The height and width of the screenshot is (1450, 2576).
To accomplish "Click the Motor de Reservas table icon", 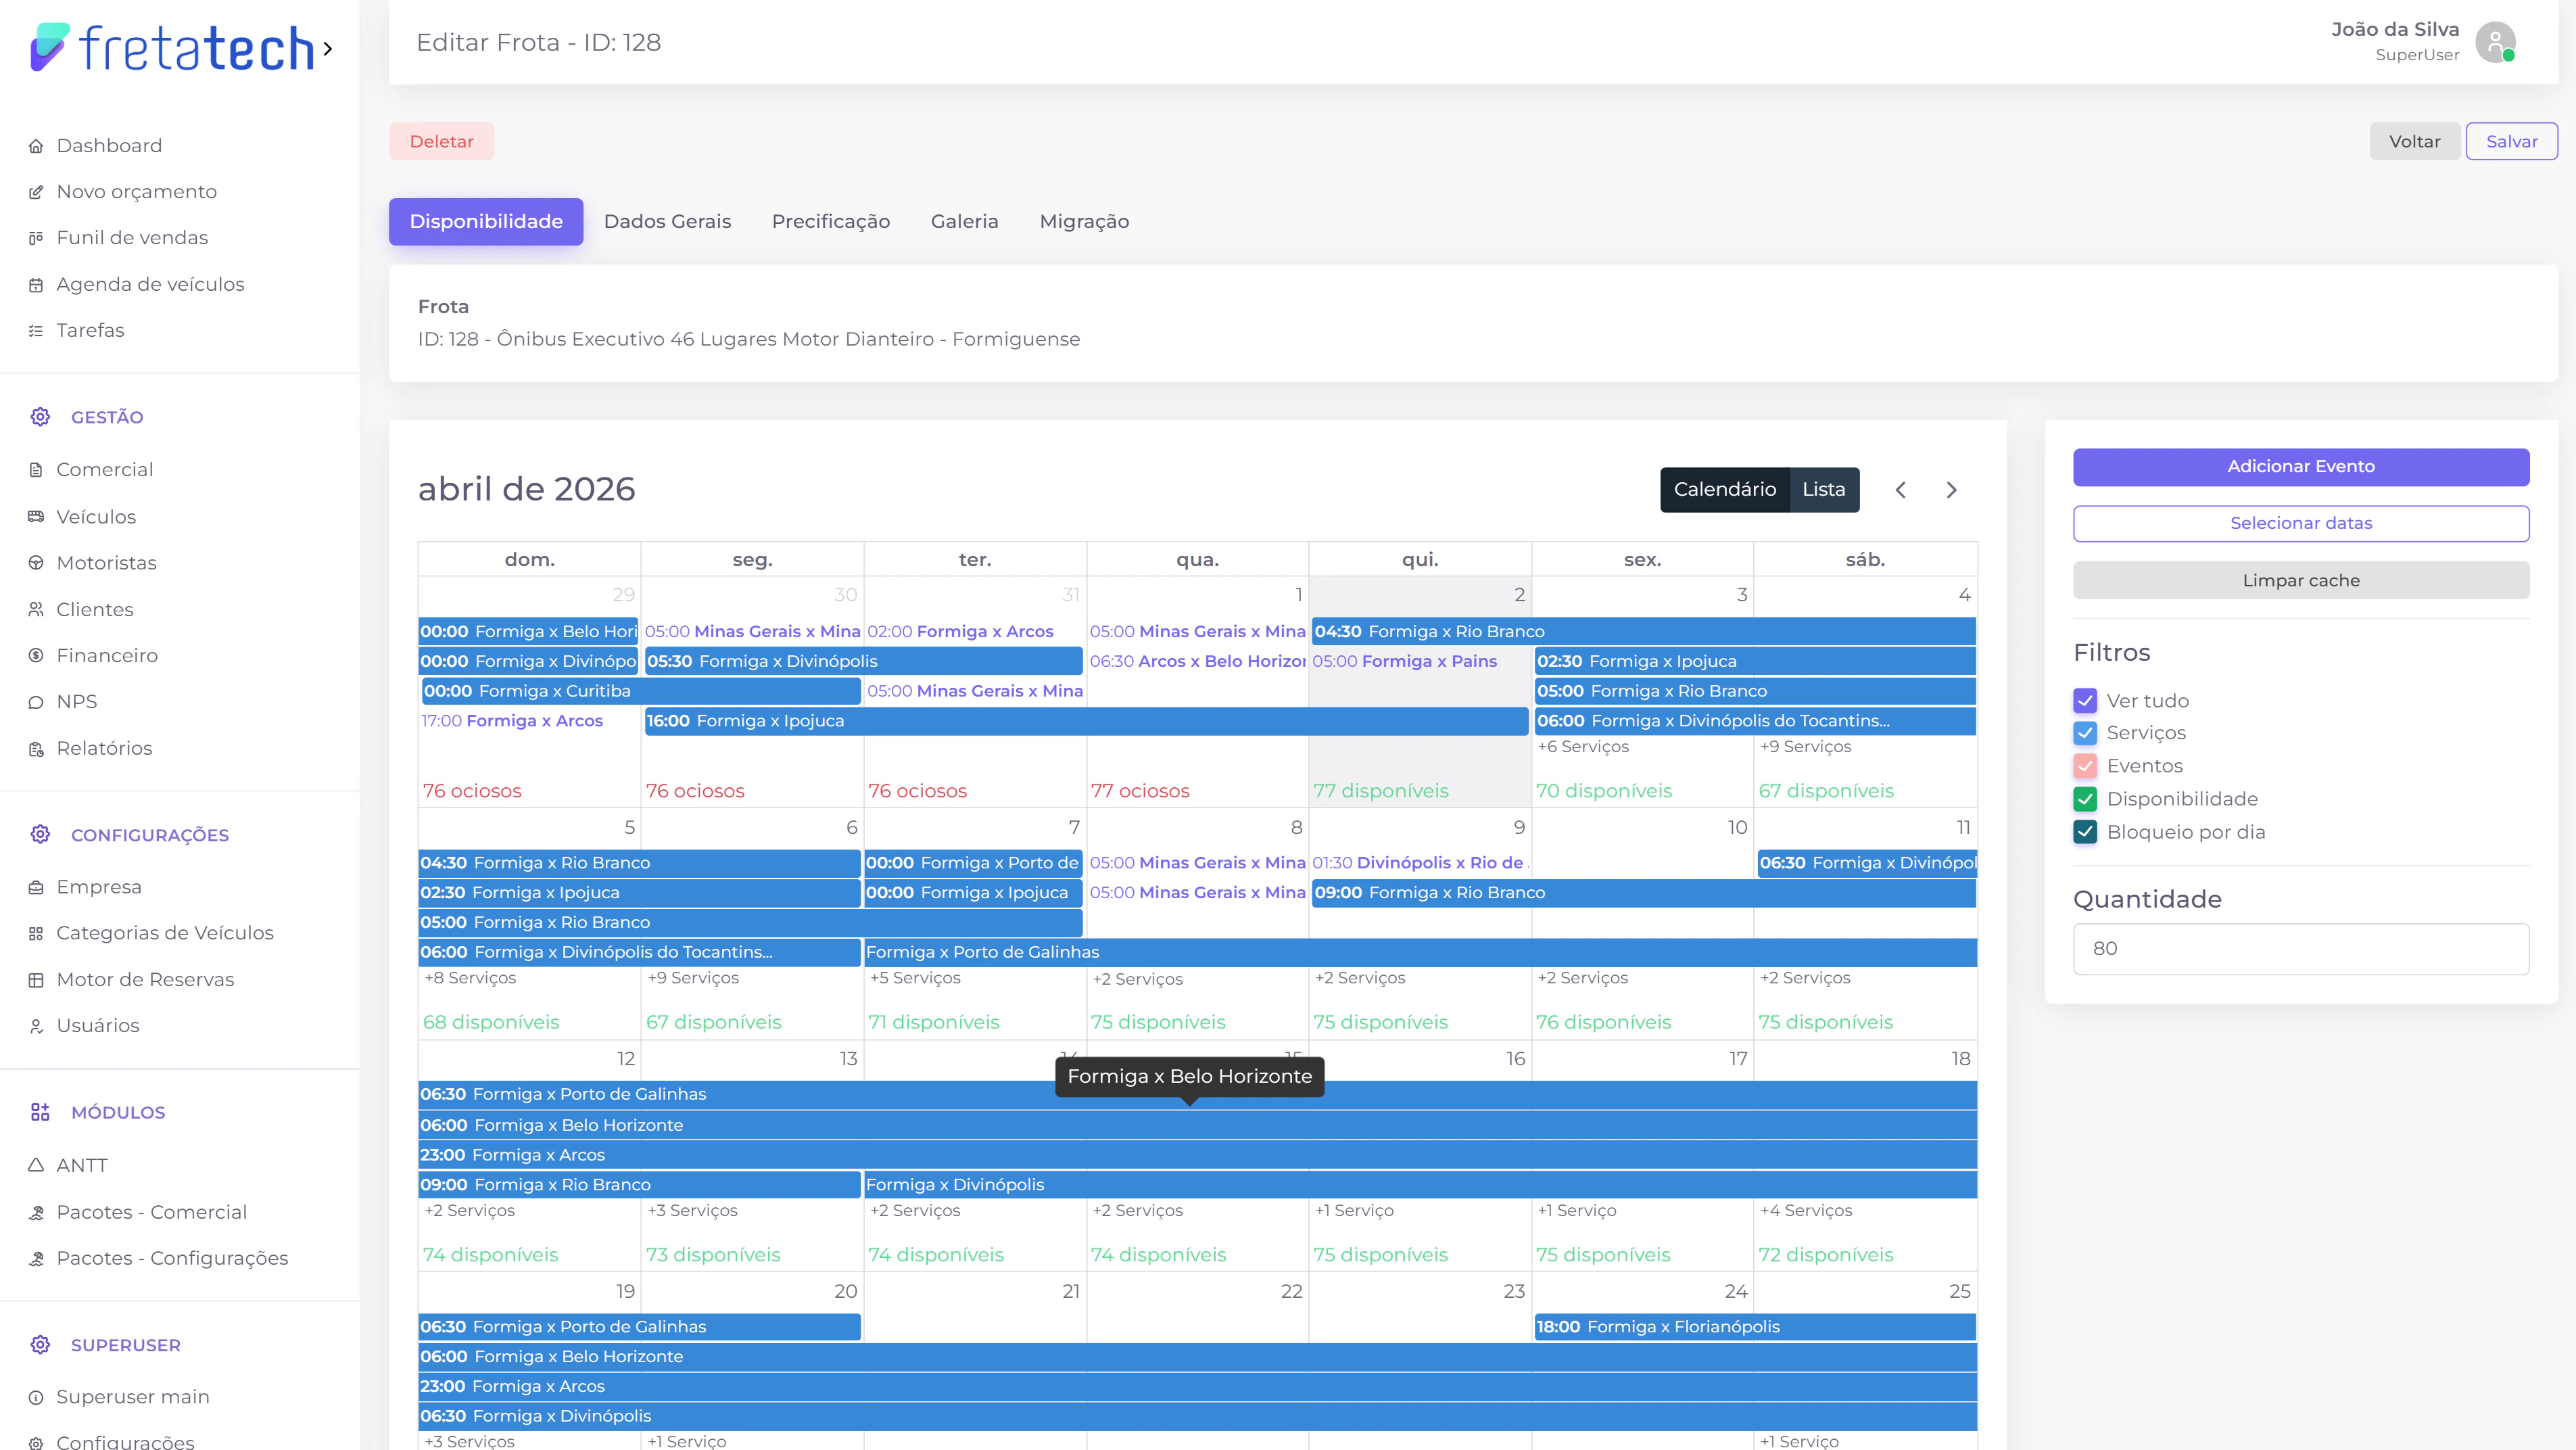I will point(36,980).
